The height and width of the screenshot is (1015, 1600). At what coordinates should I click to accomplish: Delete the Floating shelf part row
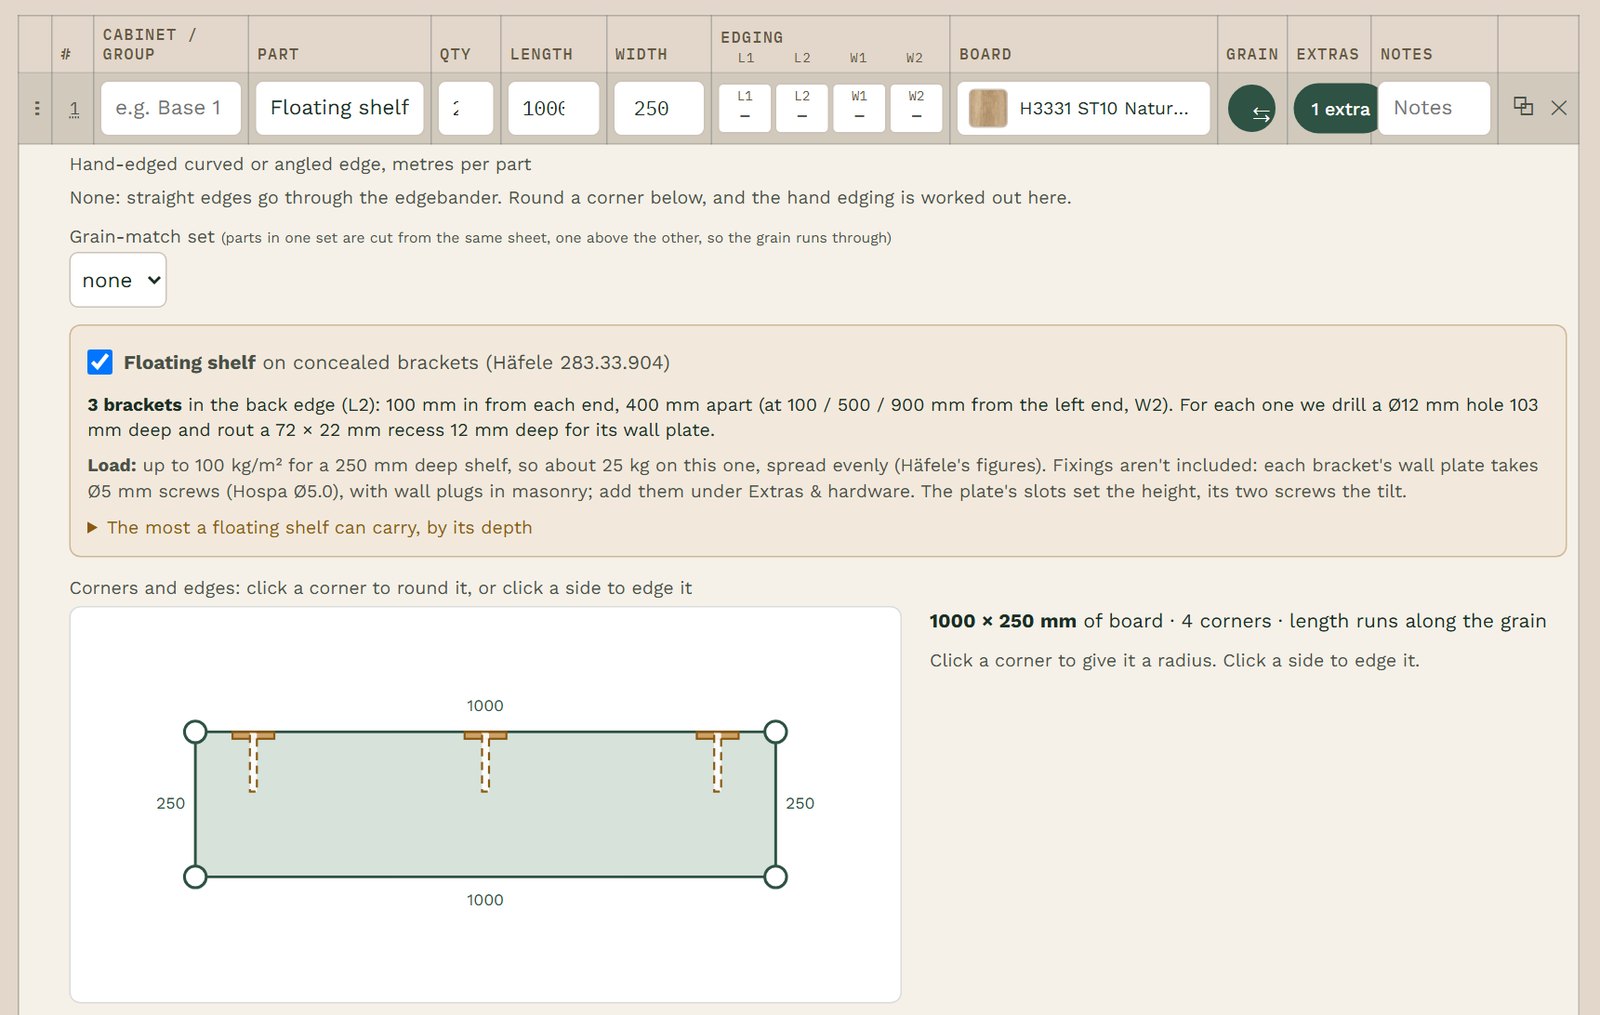(1559, 107)
